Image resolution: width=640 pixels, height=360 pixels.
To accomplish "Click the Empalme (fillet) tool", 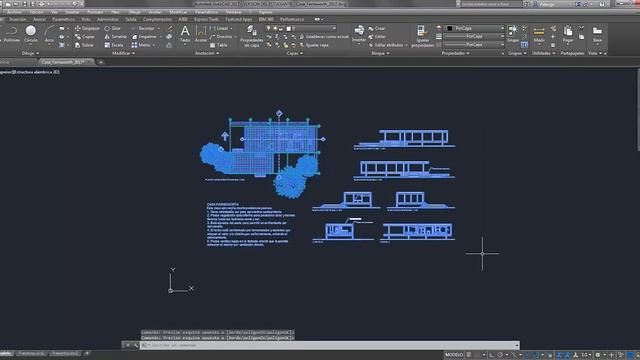I will (x=144, y=37).
